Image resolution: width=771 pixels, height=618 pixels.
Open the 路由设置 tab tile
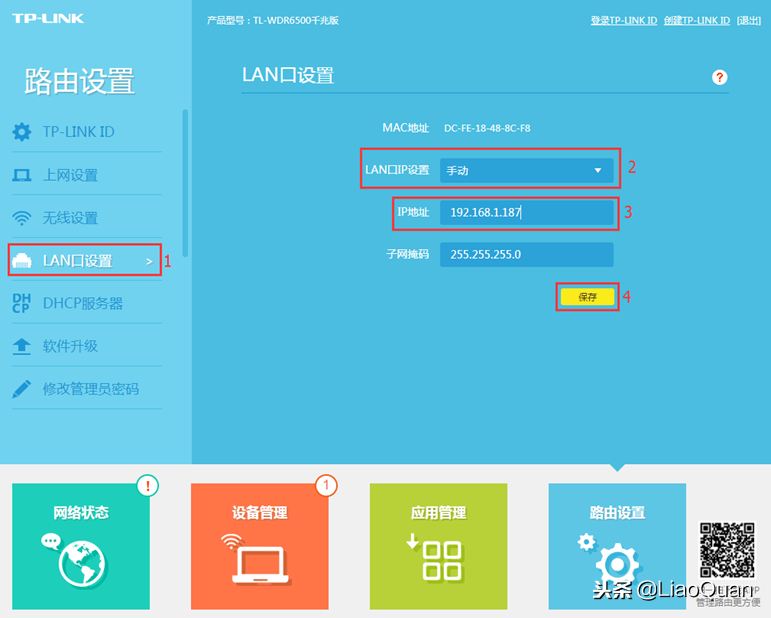pyautogui.click(x=617, y=546)
